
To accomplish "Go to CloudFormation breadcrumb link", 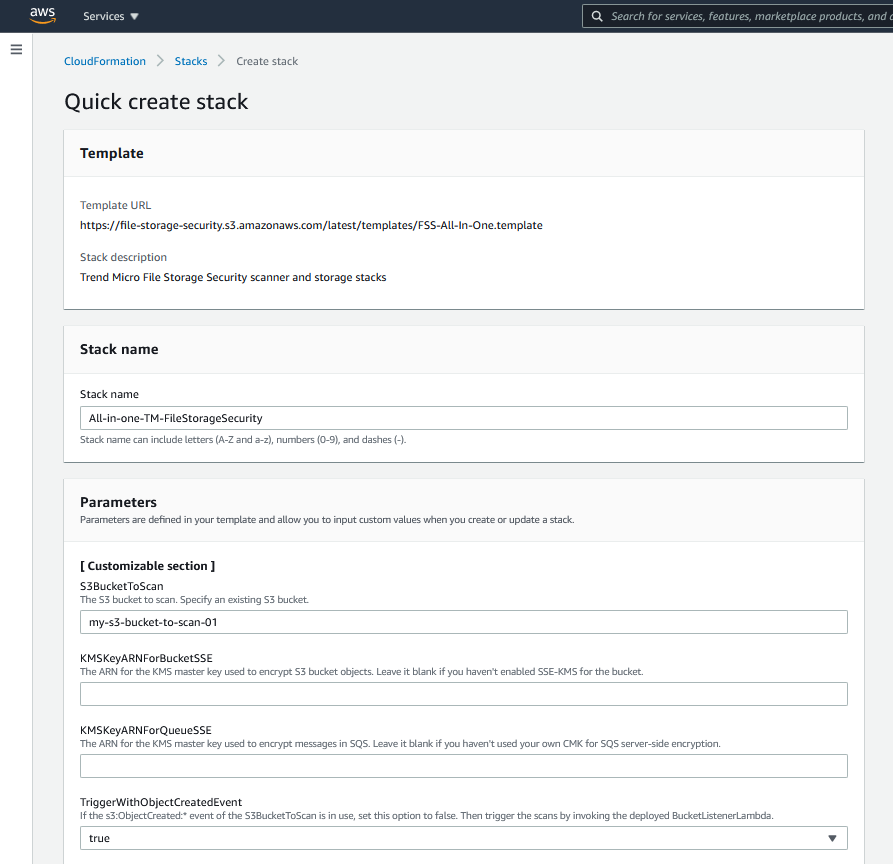I will click(105, 61).
